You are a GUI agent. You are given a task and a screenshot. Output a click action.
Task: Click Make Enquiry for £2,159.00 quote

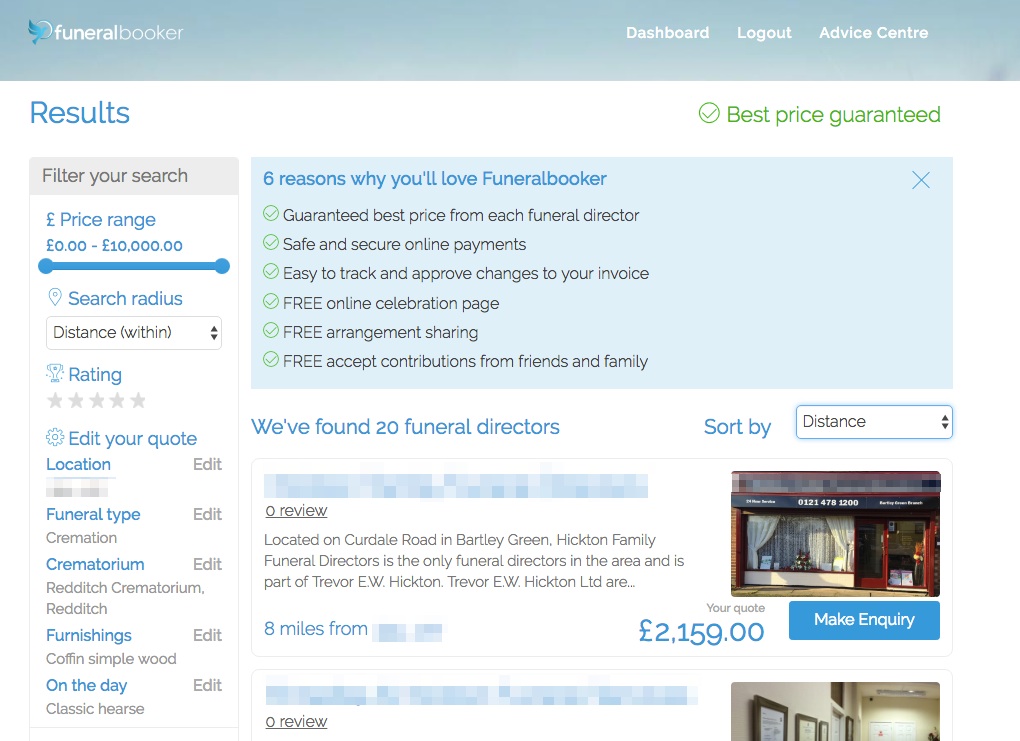click(x=864, y=620)
